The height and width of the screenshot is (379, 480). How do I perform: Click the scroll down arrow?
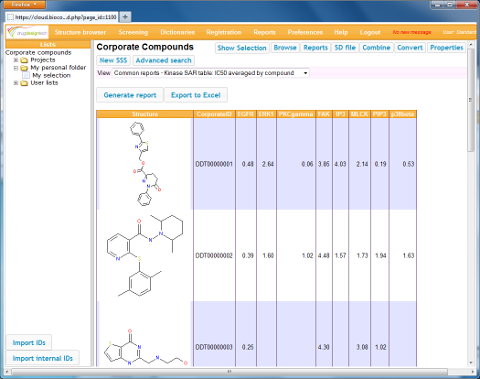tap(471, 363)
